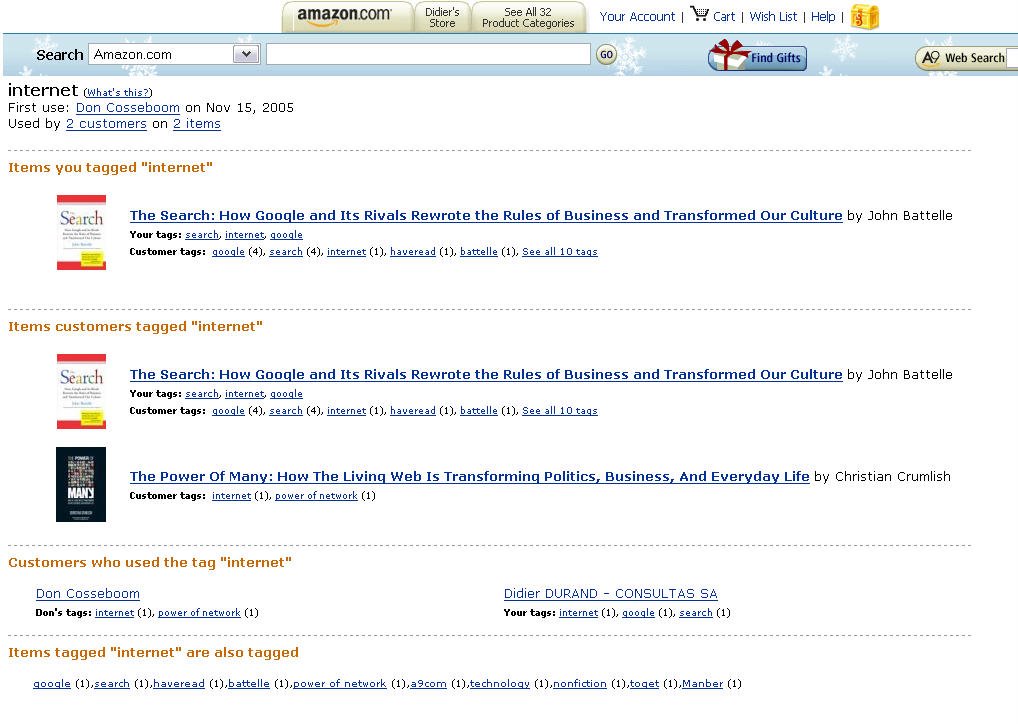Screen dimensions: 1018x724
Task: Click 'google' in also tagged list
Action: pos(52,683)
